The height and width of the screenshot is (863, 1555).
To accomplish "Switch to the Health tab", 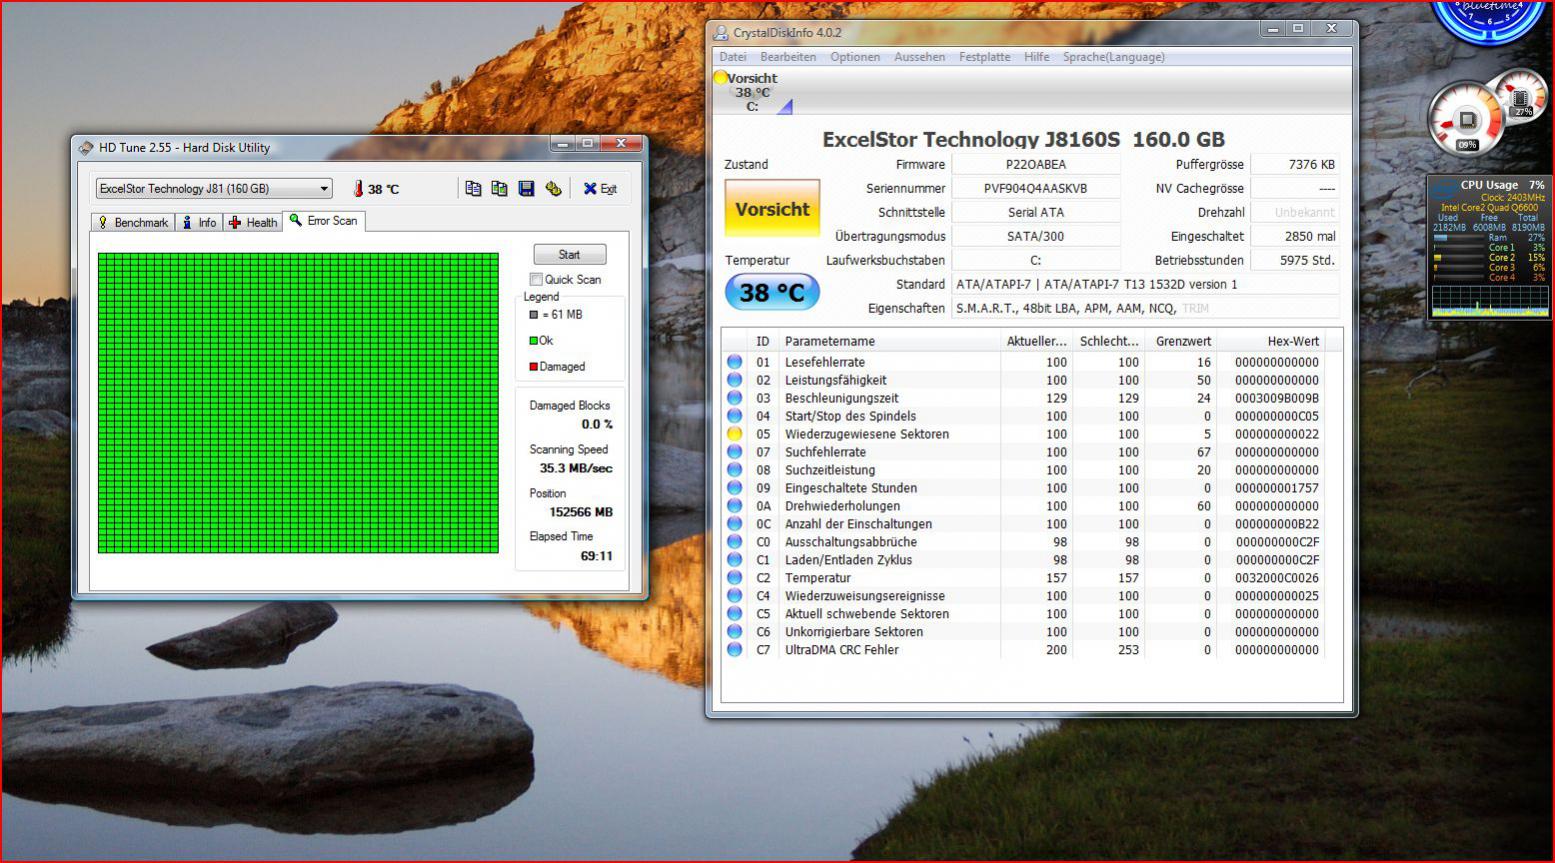I will [253, 222].
